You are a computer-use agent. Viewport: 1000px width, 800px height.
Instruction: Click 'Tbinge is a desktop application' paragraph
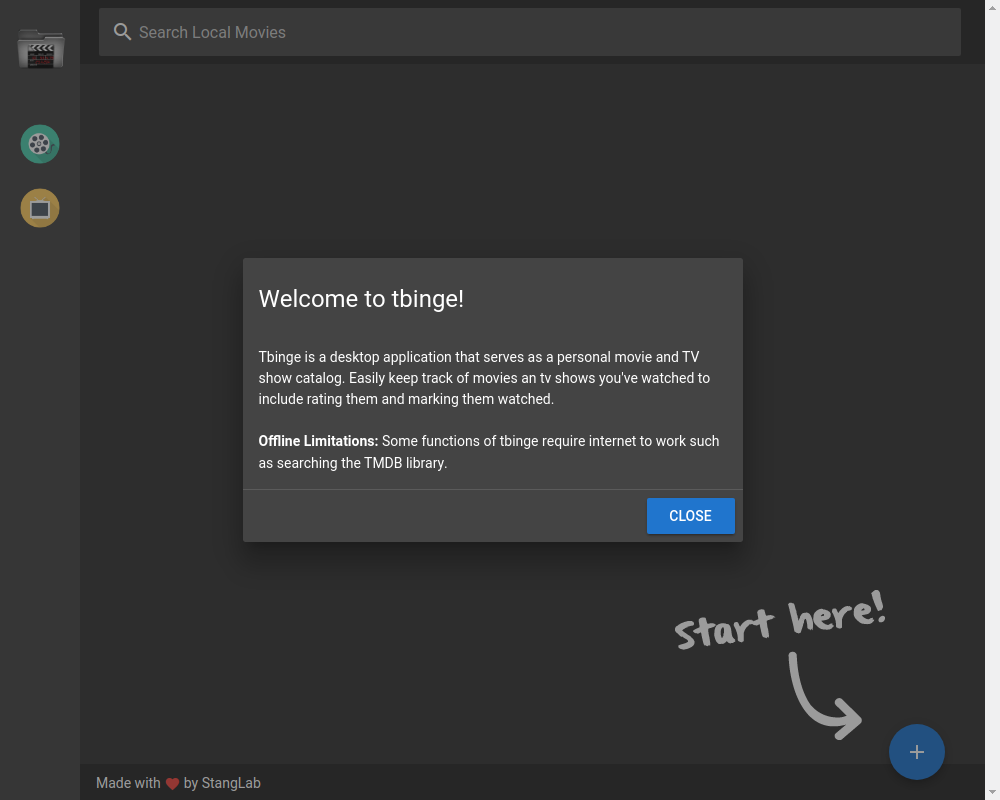click(x=484, y=378)
